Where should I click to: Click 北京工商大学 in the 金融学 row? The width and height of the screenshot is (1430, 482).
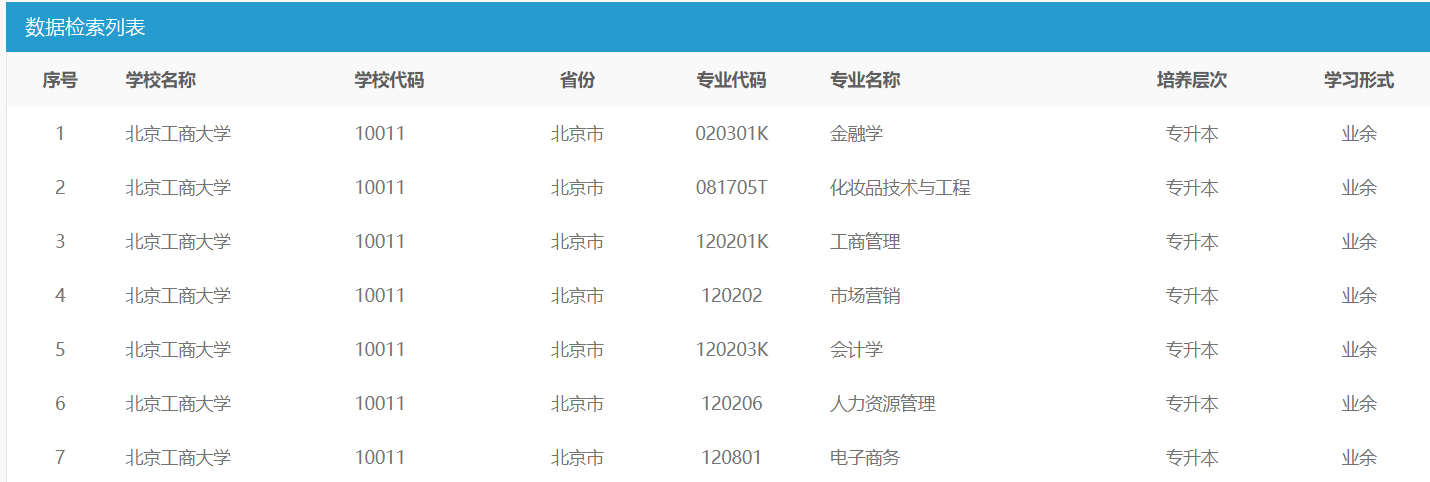coord(178,133)
